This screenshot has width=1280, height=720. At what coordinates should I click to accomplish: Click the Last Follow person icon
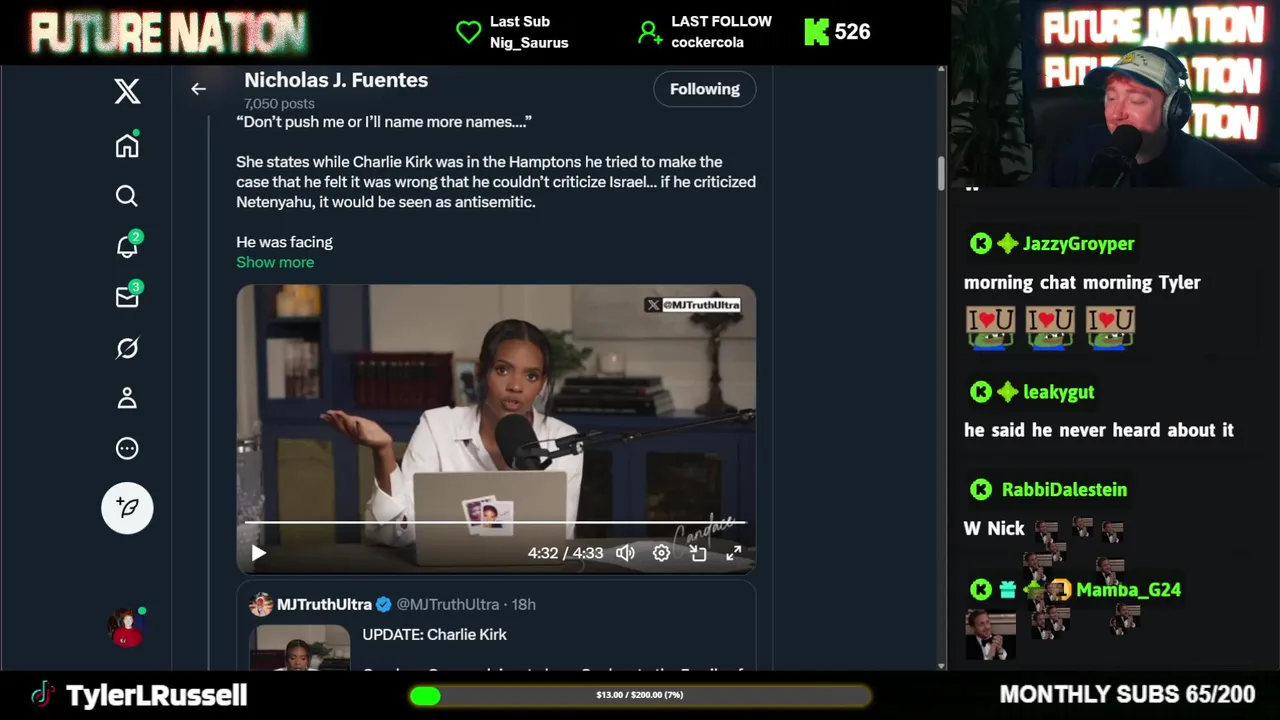tap(650, 33)
